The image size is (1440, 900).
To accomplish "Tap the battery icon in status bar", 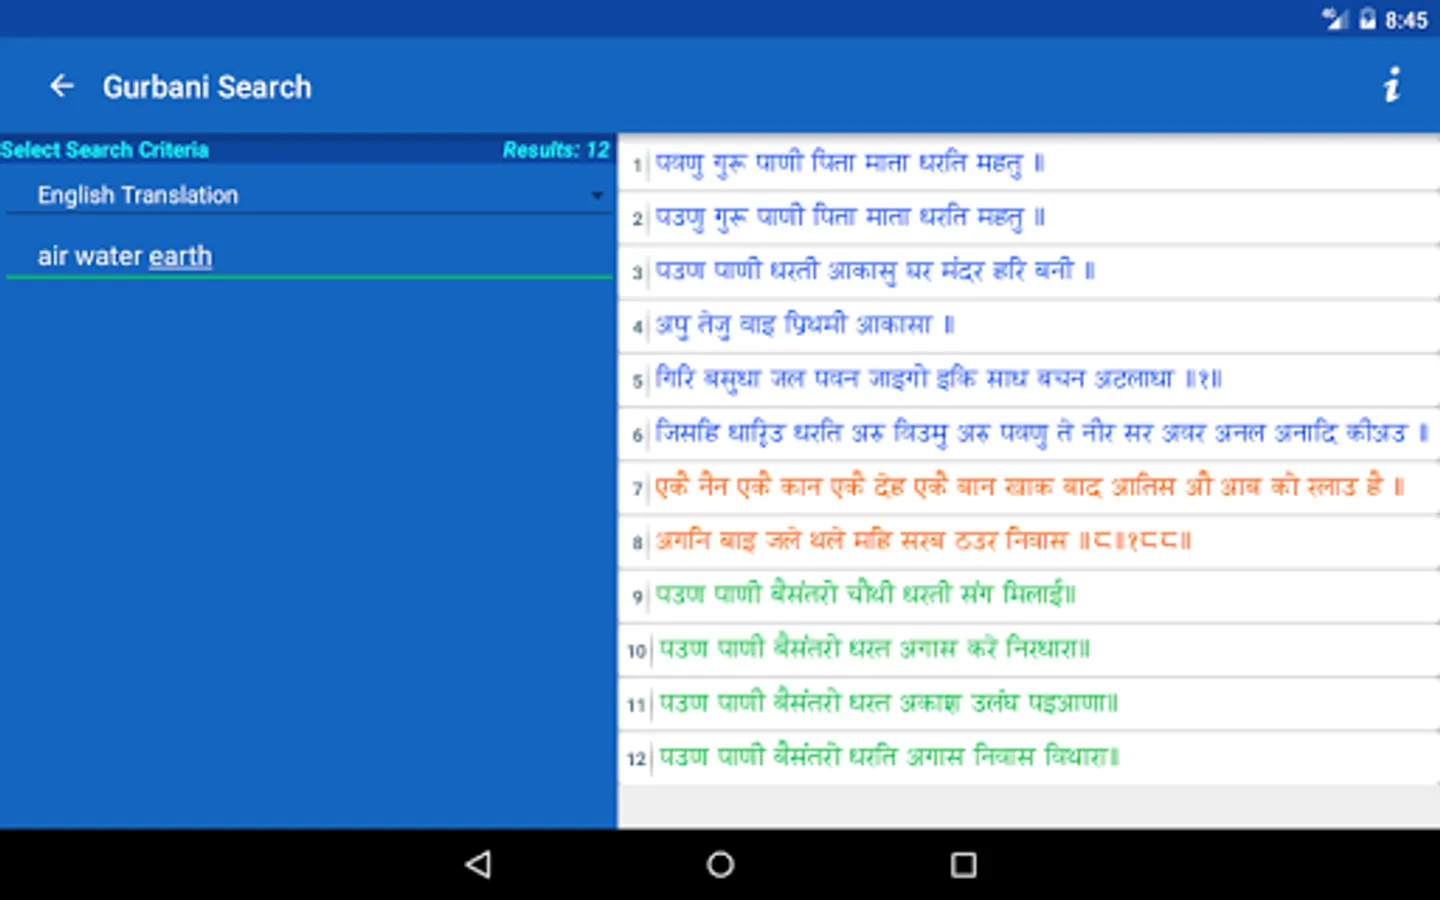I will coord(1367,19).
